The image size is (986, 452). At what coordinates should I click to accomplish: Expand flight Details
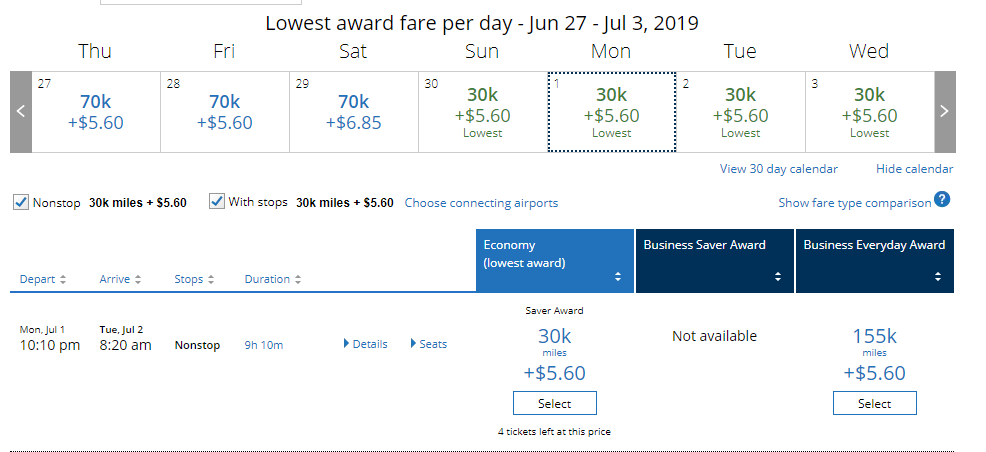365,344
